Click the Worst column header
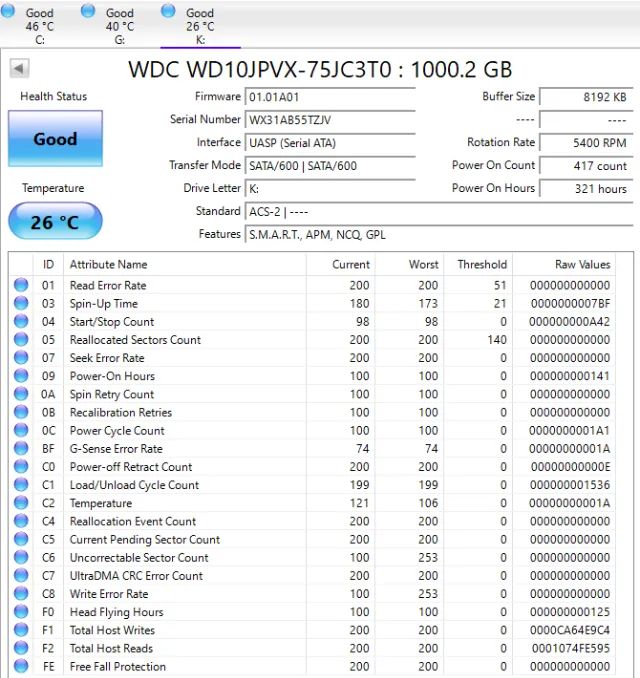Viewport: 640px width, 678px height. coord(410,264)
